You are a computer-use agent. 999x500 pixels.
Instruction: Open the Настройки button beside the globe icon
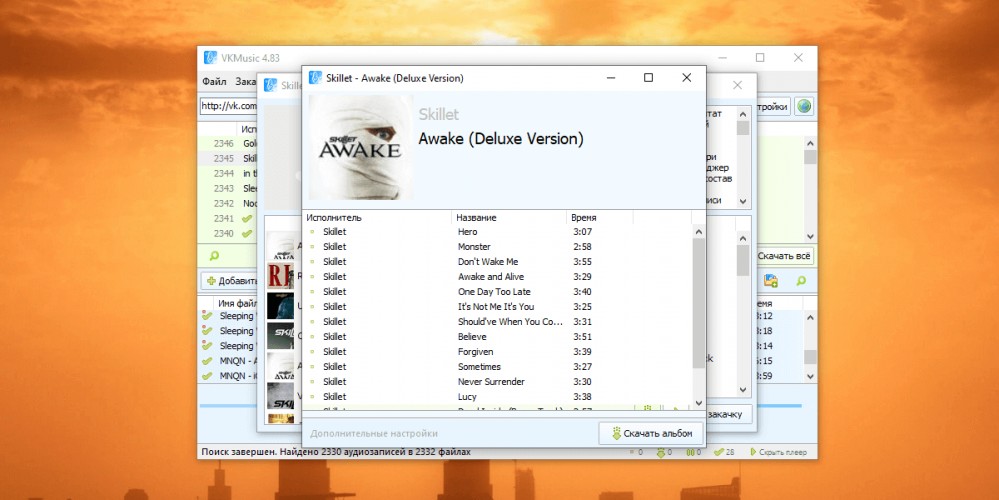tap(772, 106)
